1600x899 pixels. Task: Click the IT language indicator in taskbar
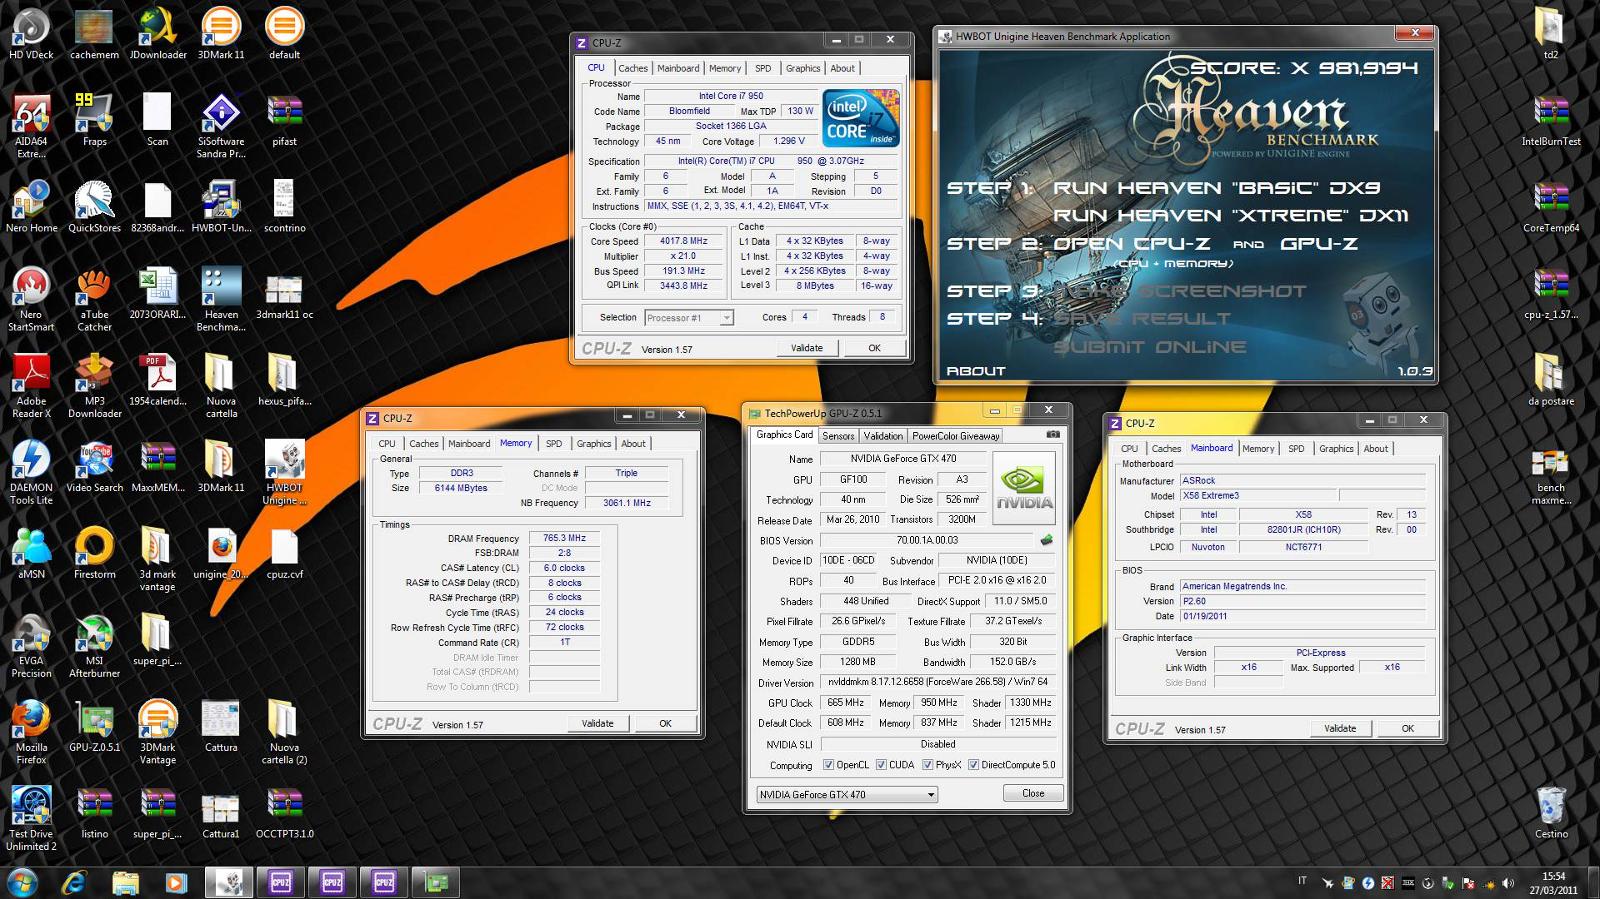[x=1302, y=881]
